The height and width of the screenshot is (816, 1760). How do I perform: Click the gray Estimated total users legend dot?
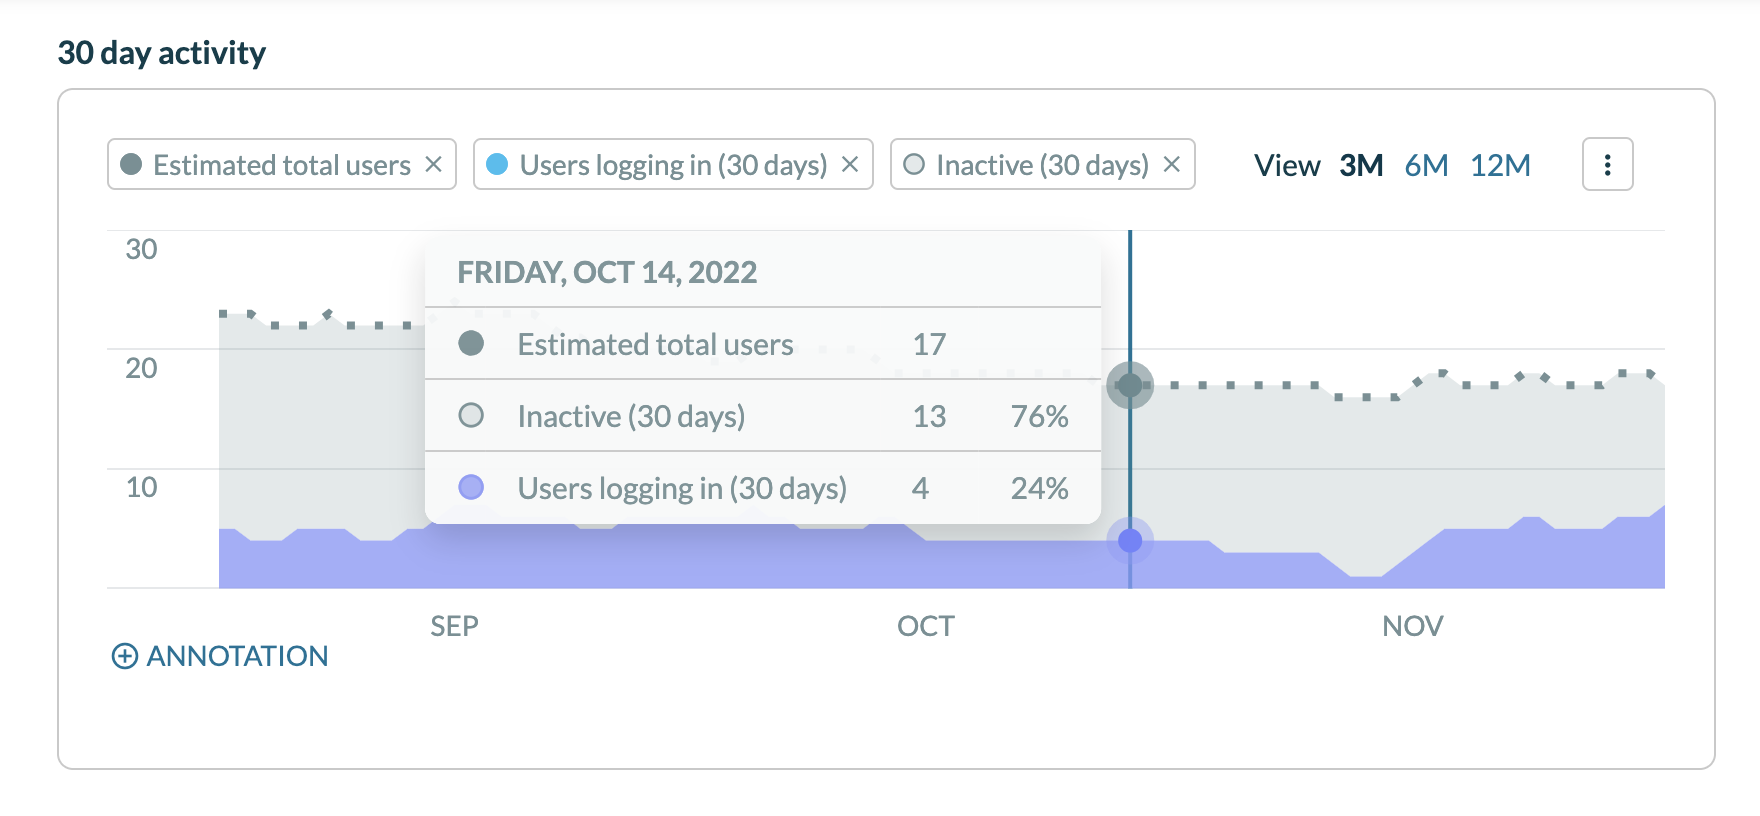[131, 164]
